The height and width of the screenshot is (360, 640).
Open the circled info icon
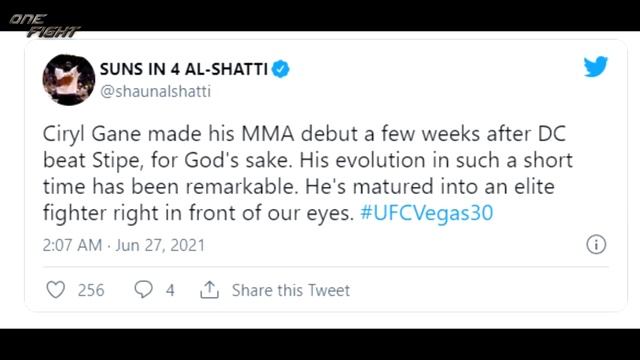click(596, 244)
